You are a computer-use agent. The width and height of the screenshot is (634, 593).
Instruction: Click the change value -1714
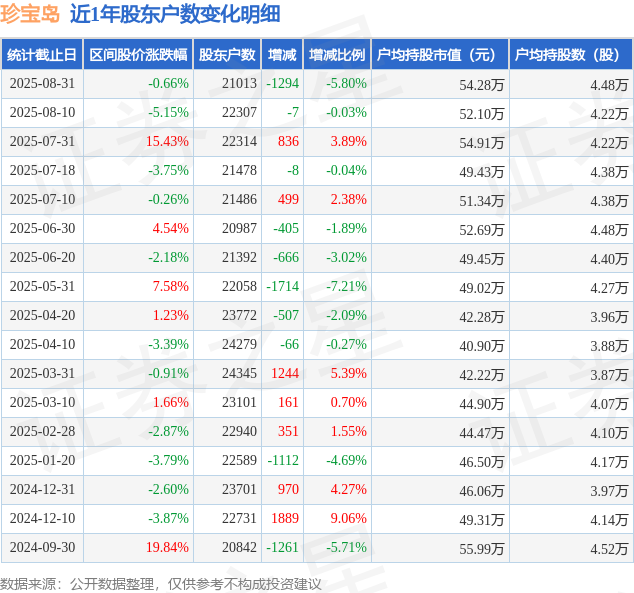pos(283,287)
